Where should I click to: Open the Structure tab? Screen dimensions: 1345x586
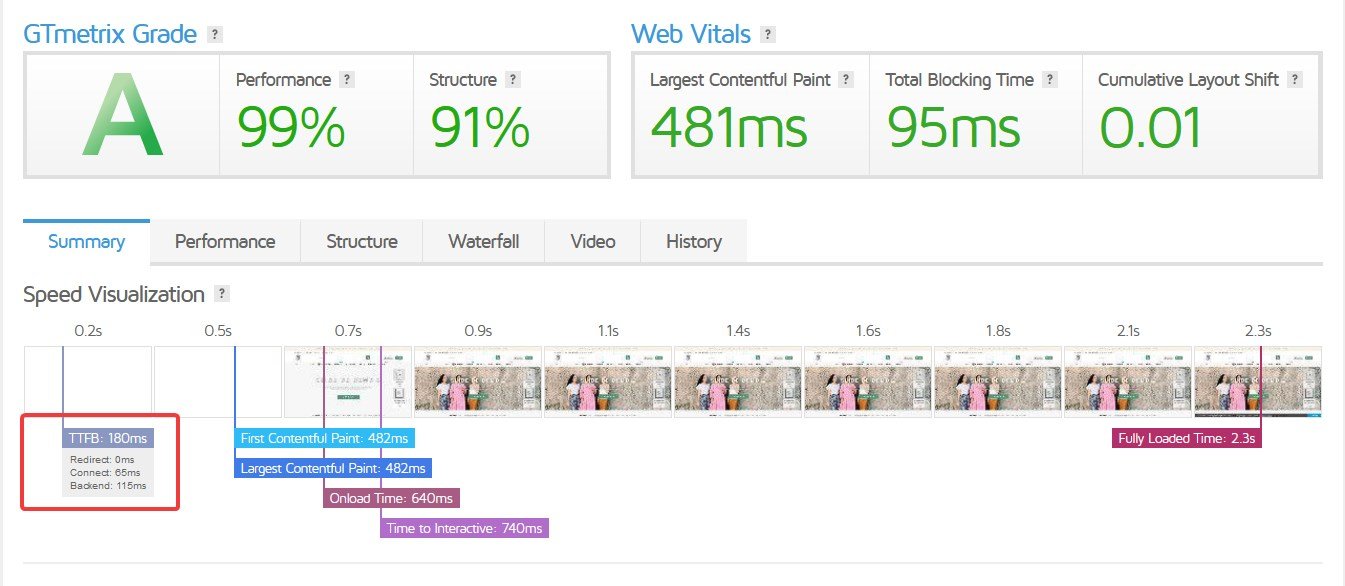point(362,242)
